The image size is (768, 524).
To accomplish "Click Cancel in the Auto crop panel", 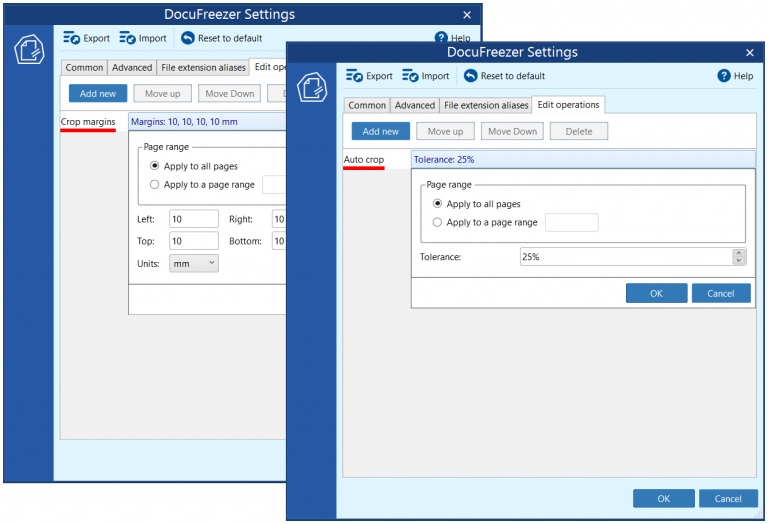I will (720, 293).
